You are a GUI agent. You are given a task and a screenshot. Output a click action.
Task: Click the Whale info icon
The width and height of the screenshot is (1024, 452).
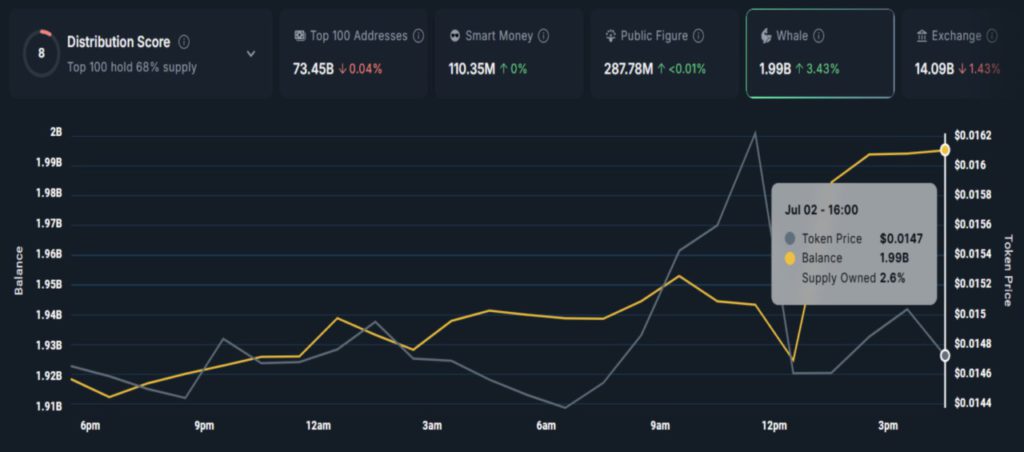818,36
